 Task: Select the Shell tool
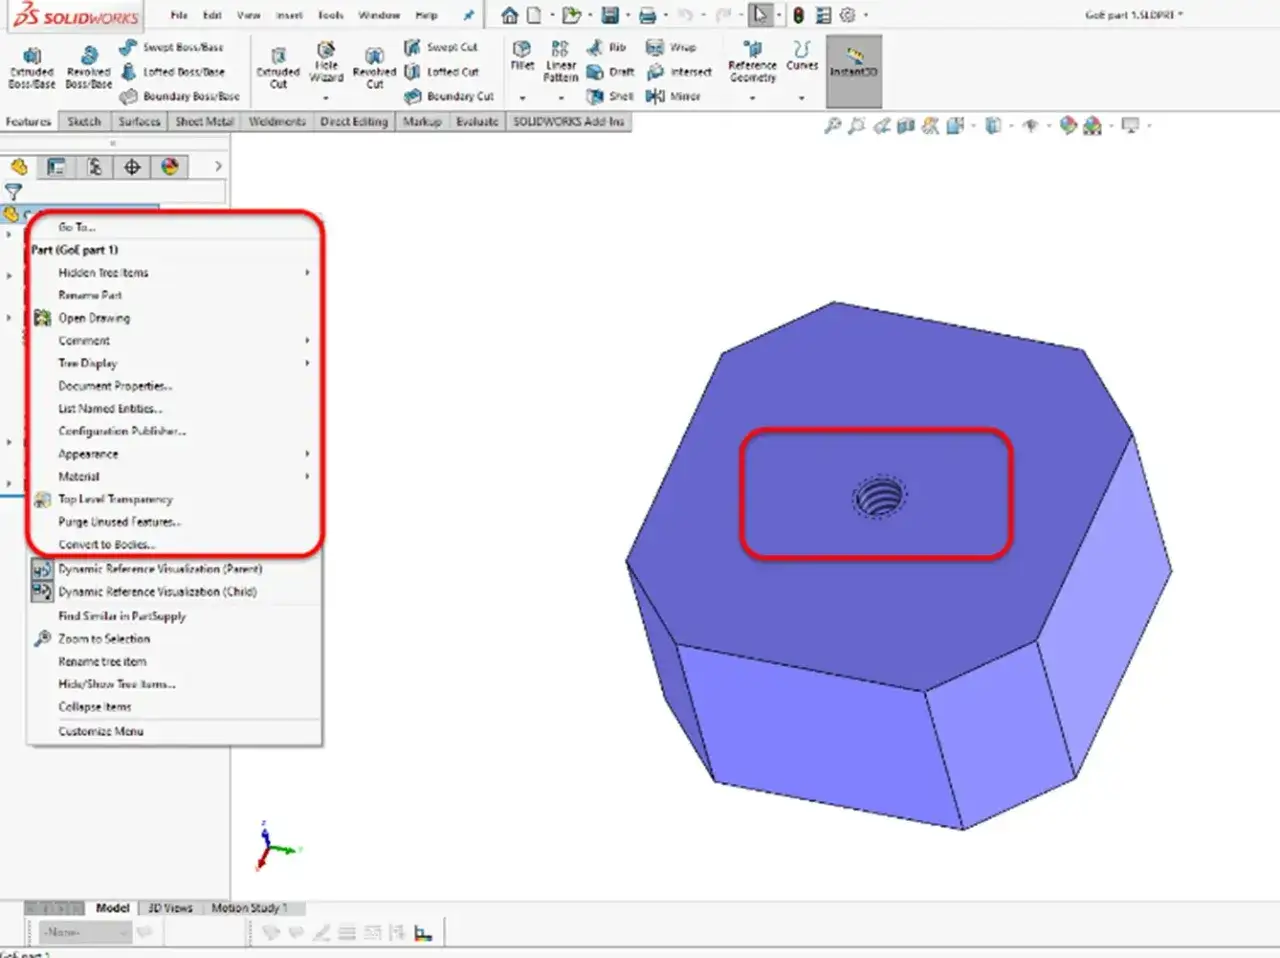pos(609,96)
